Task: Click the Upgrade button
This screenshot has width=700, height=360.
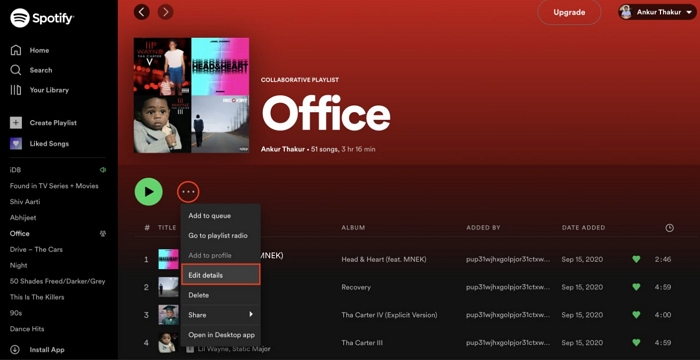Action: [569, 13]
